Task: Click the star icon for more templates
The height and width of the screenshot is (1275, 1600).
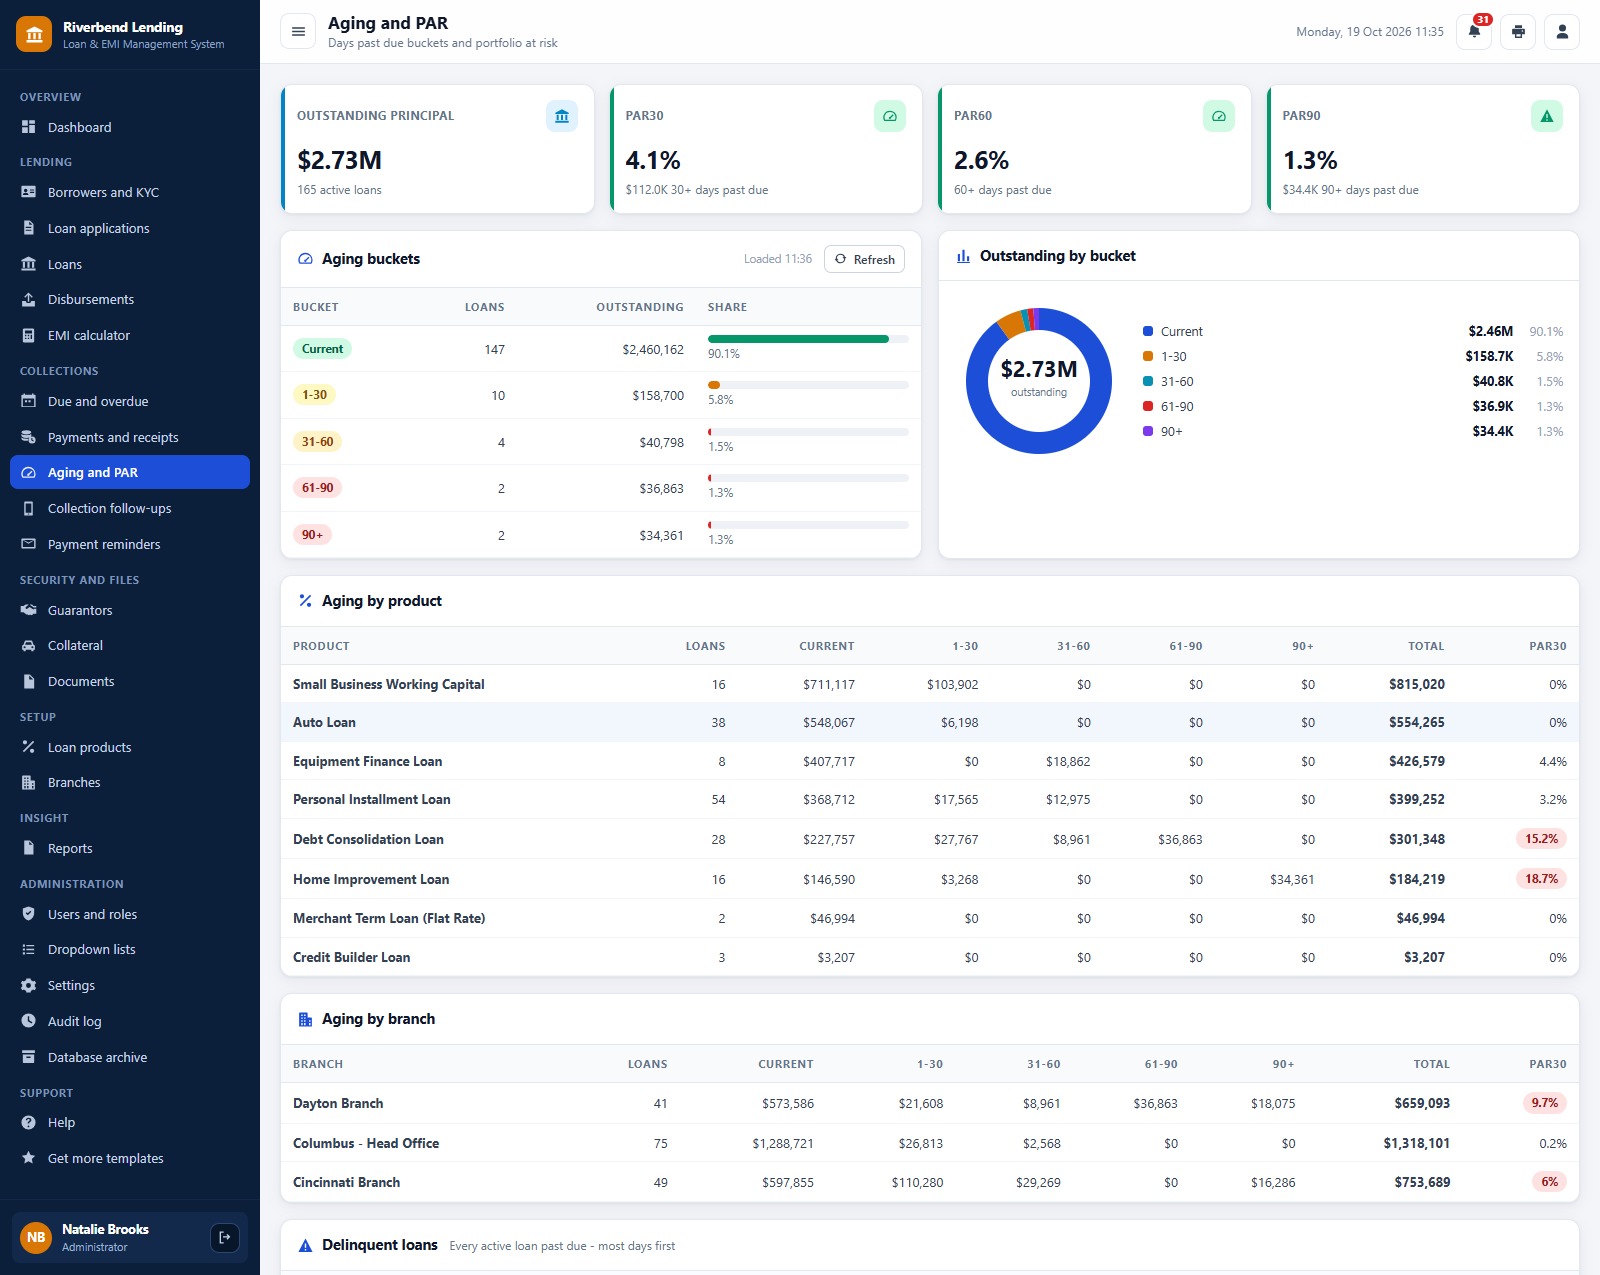Action: pyautogui.click(x=29, y=1158)
